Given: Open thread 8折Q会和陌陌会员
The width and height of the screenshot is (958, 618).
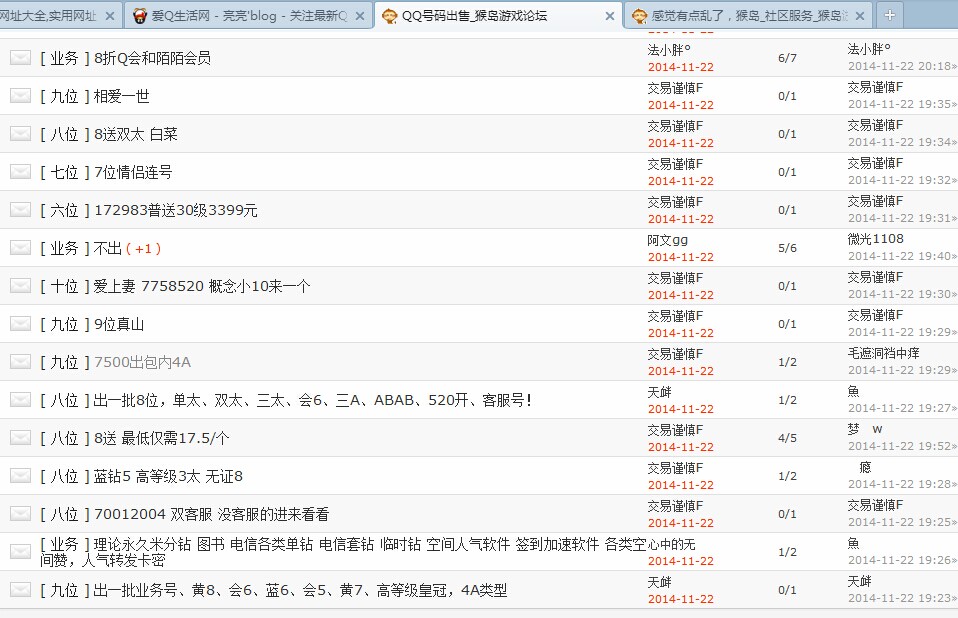Looking at the screenshot, I should tap(153, 58).
